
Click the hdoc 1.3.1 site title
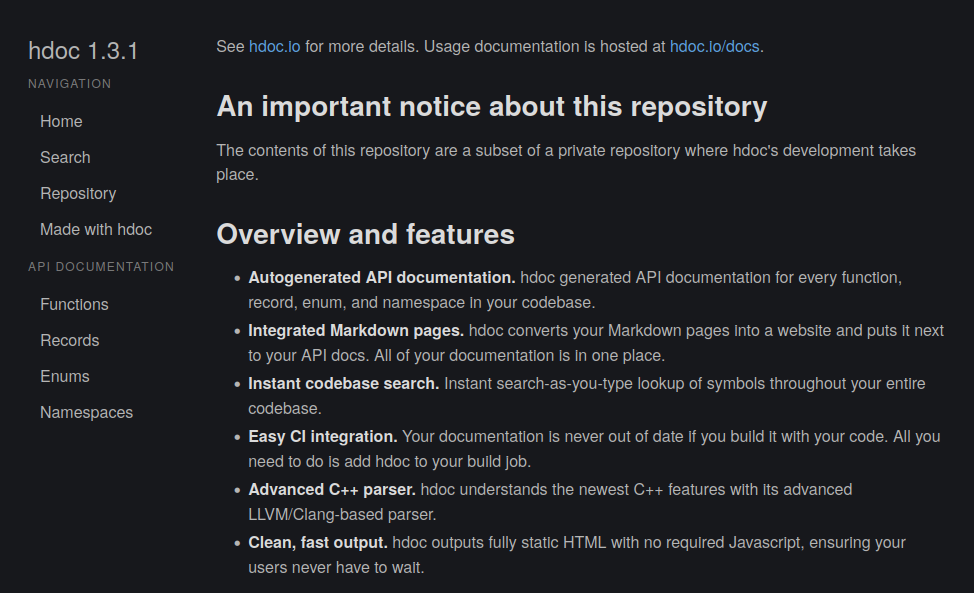(x=83, y=50)
